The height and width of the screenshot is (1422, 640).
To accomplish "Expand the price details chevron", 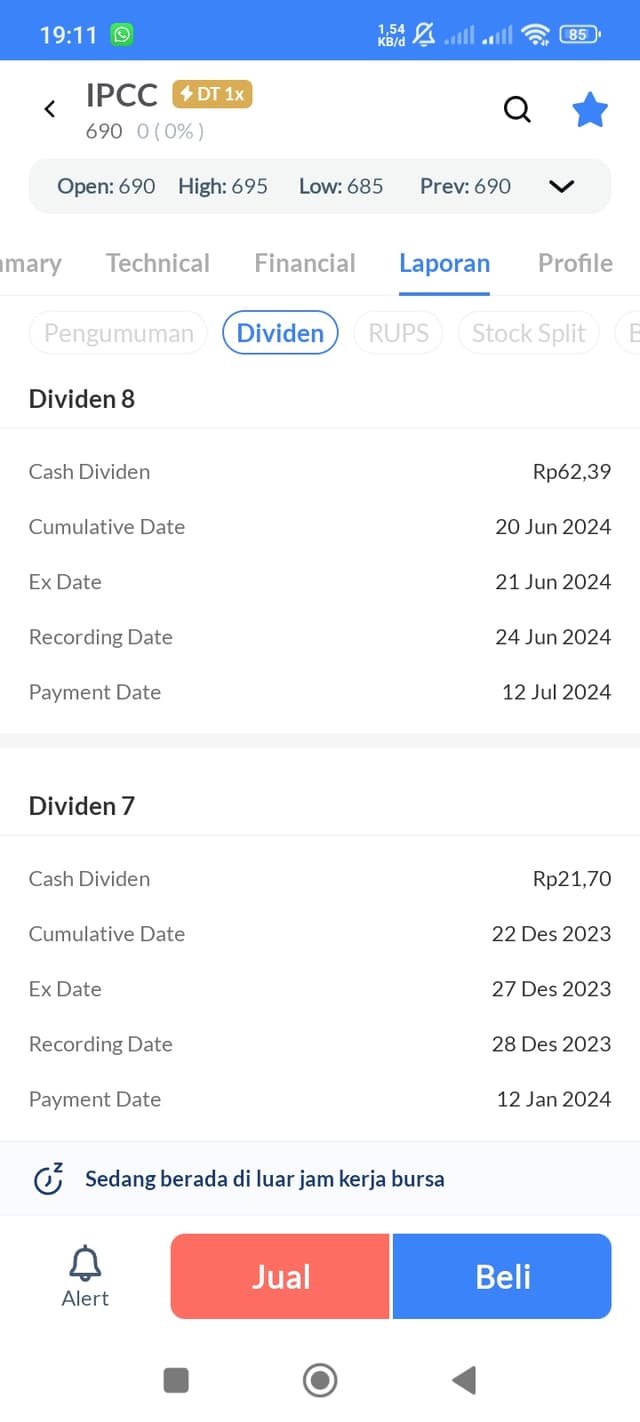I will click(562, 186).
